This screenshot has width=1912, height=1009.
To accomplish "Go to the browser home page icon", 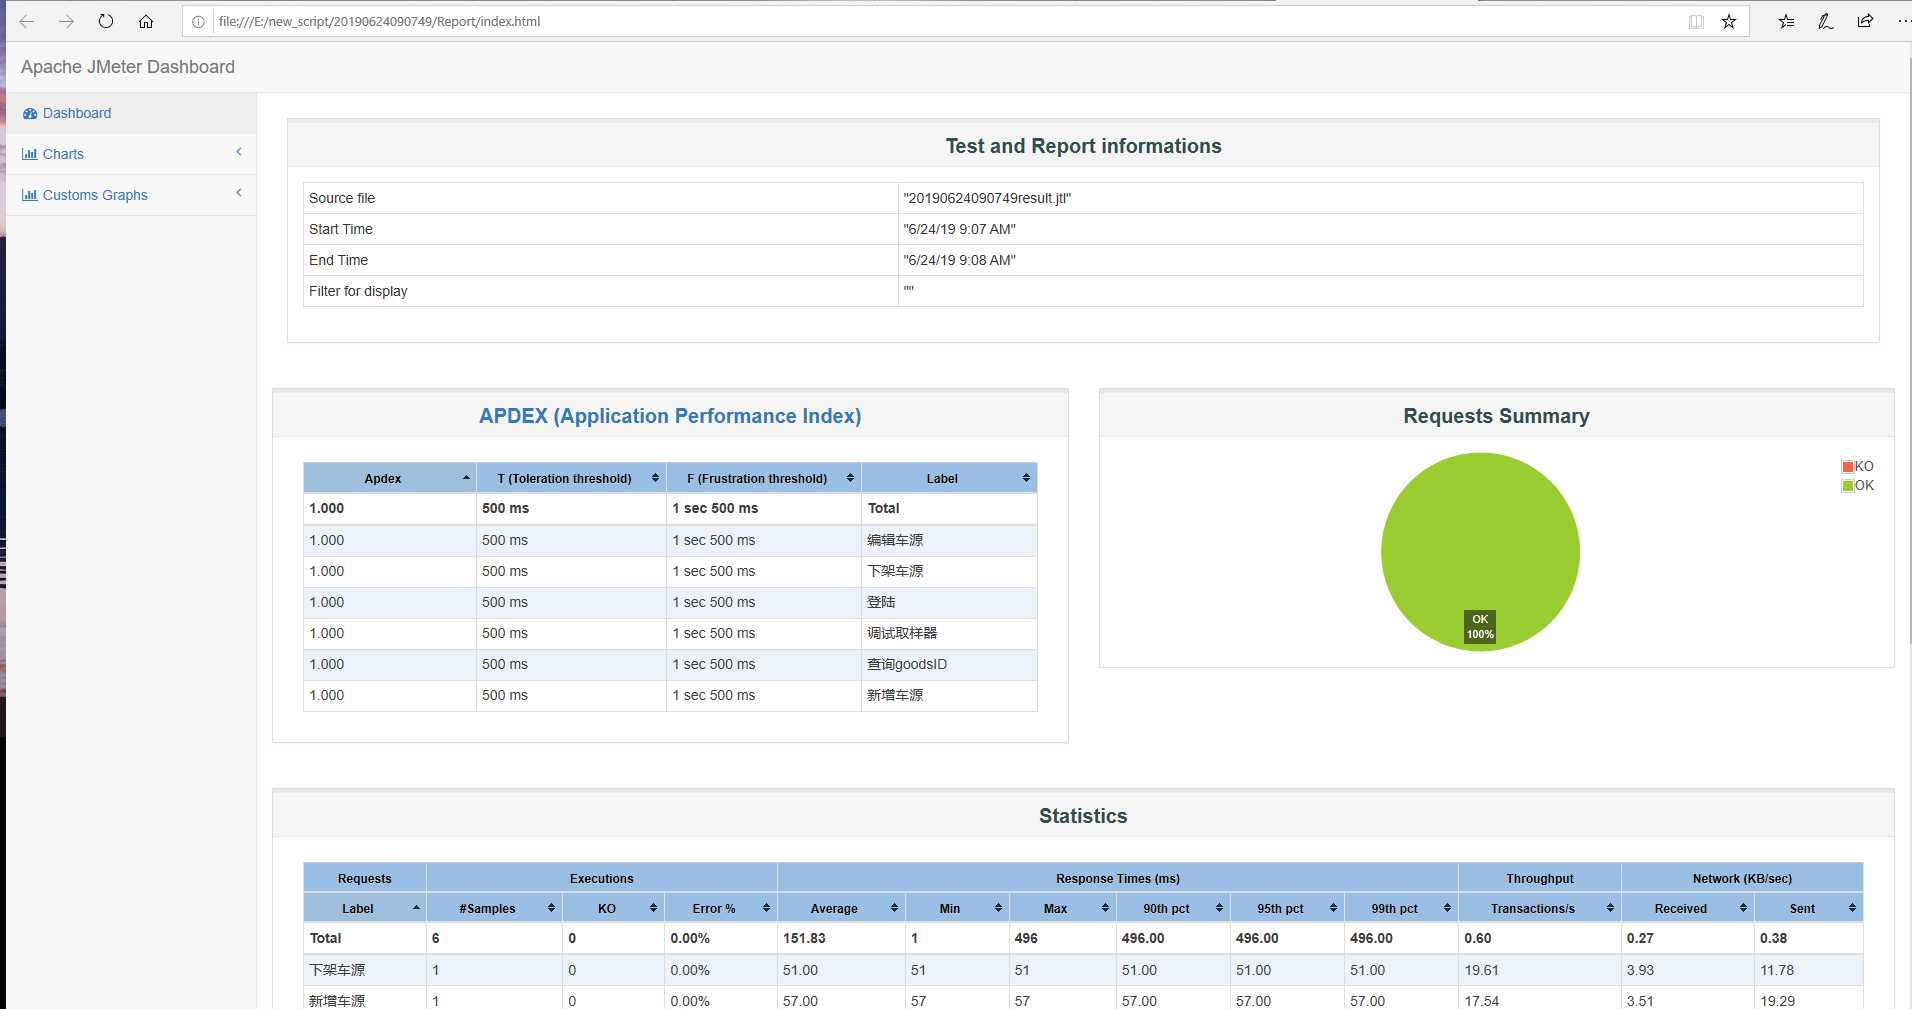I will pos(146,21).
